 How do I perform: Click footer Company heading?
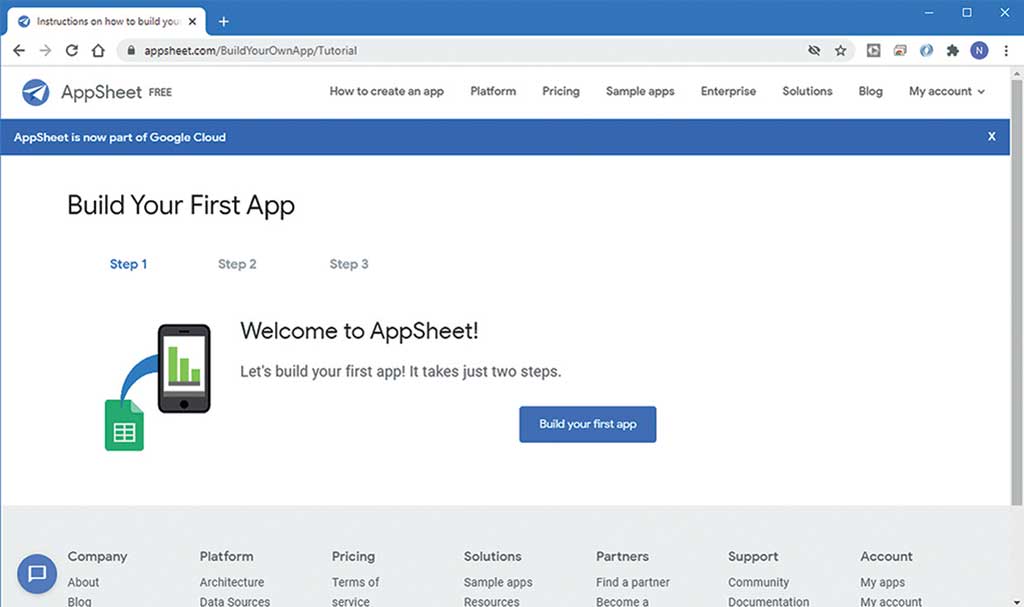[97, 556]
